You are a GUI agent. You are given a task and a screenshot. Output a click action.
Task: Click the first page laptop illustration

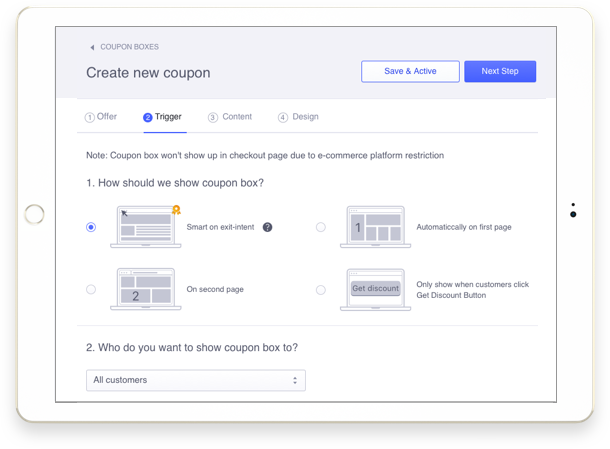tap(375, 227)
